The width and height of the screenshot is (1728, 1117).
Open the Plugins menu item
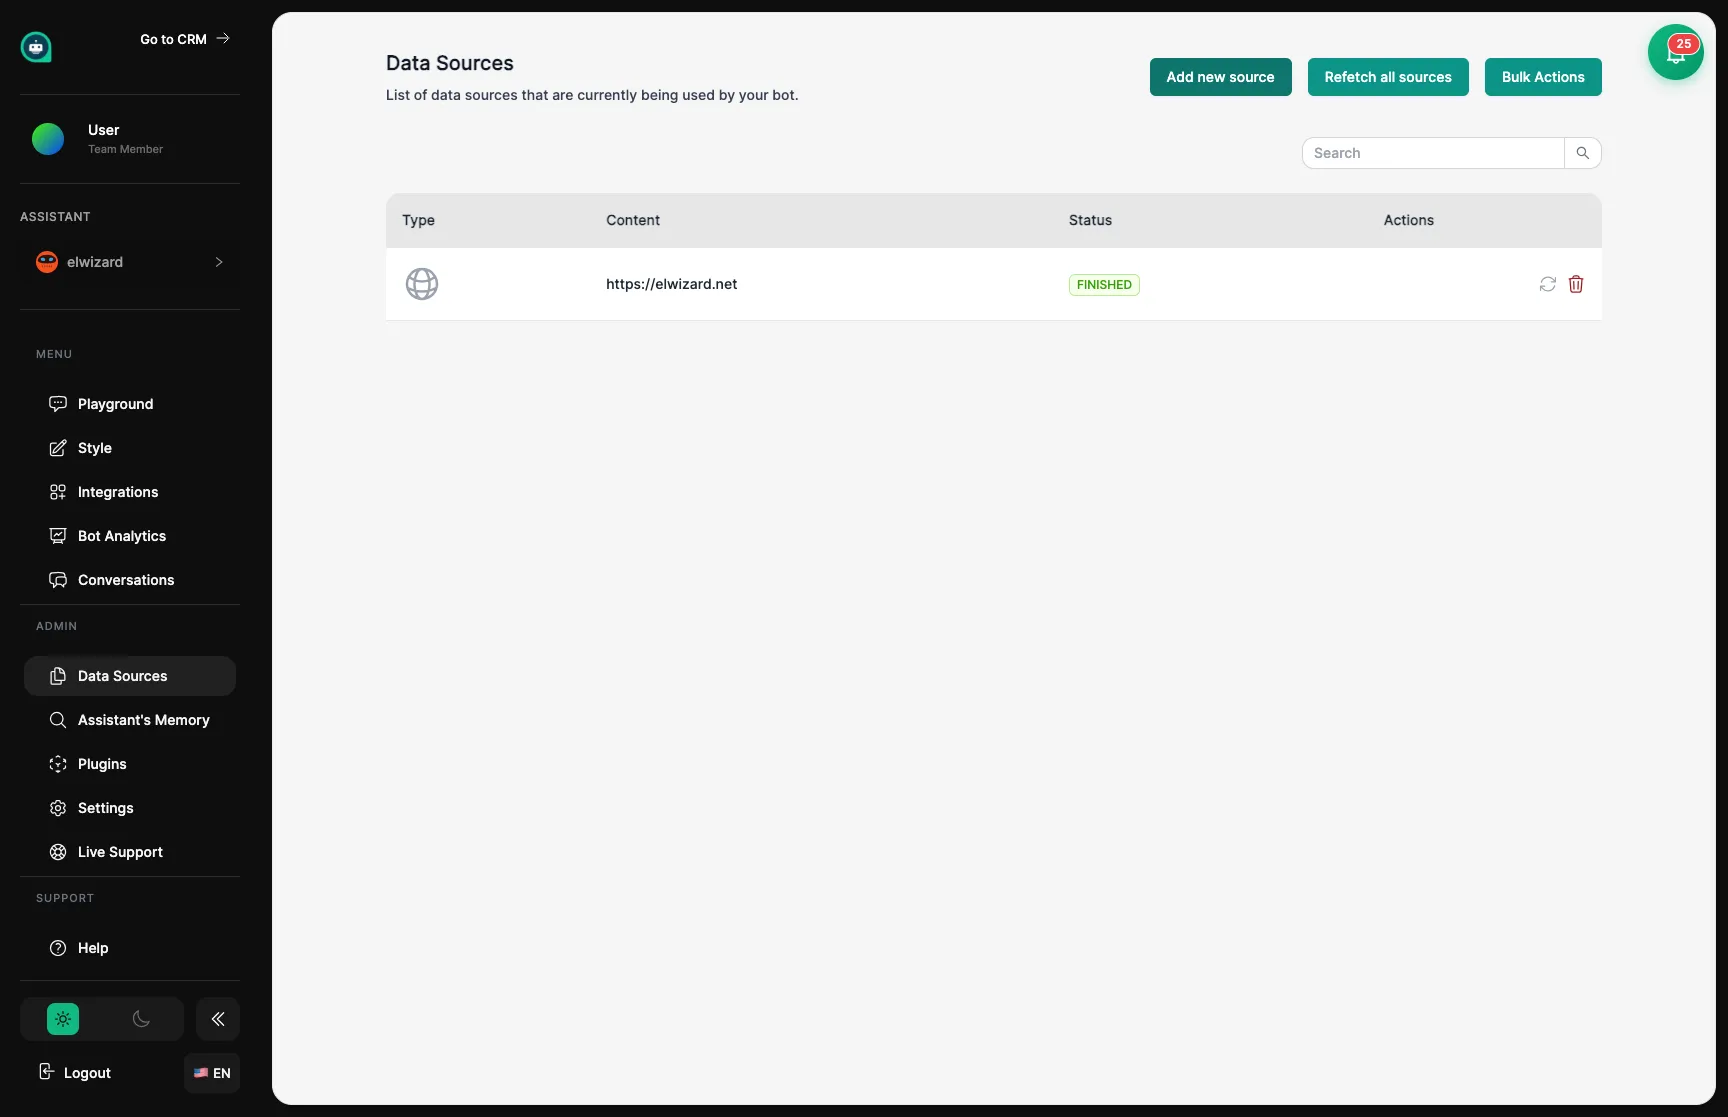[x=130, y=764]
